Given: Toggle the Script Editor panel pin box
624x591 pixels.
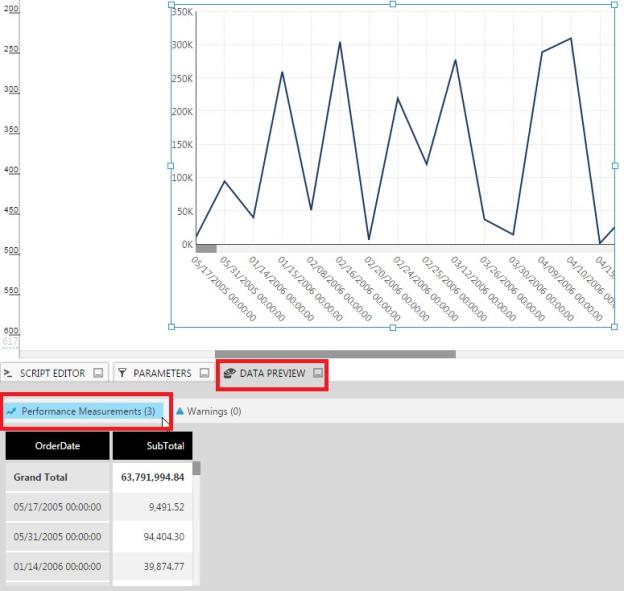Looking at the screenshot, I should pyautogui.click(x=97, y=373).
